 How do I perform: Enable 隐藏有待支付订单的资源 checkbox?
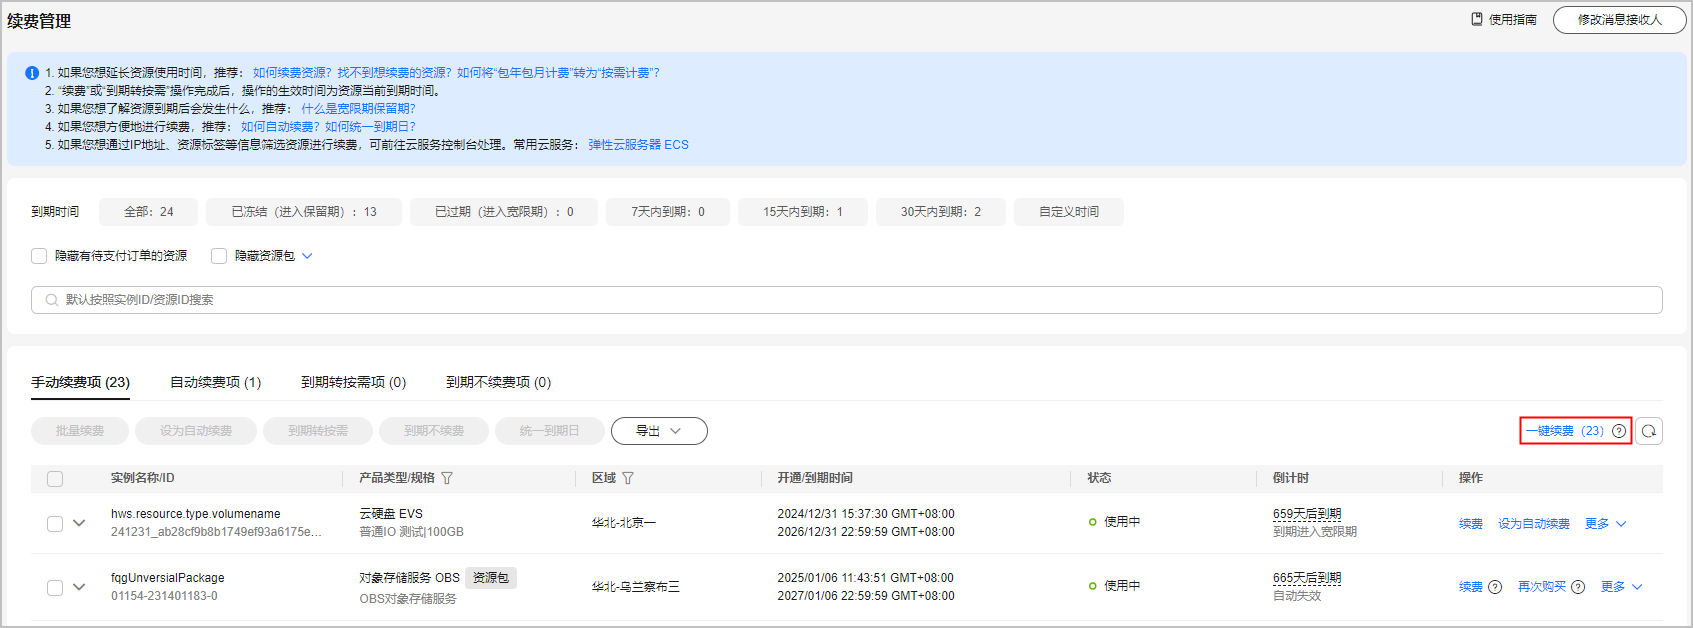point(39,256)
